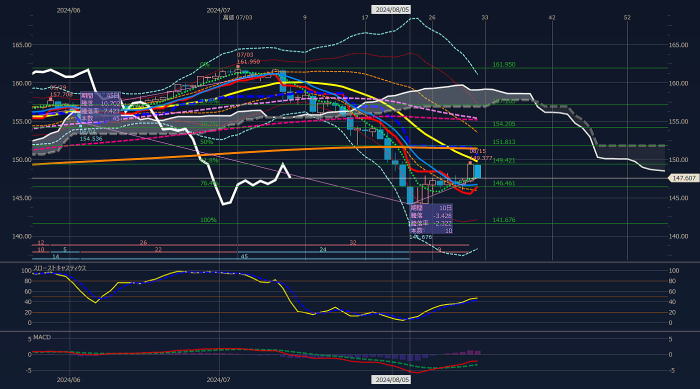The image size is (700, 389).
Task: Click the スローストキャスティクス panel title
Action: point(60,268)
